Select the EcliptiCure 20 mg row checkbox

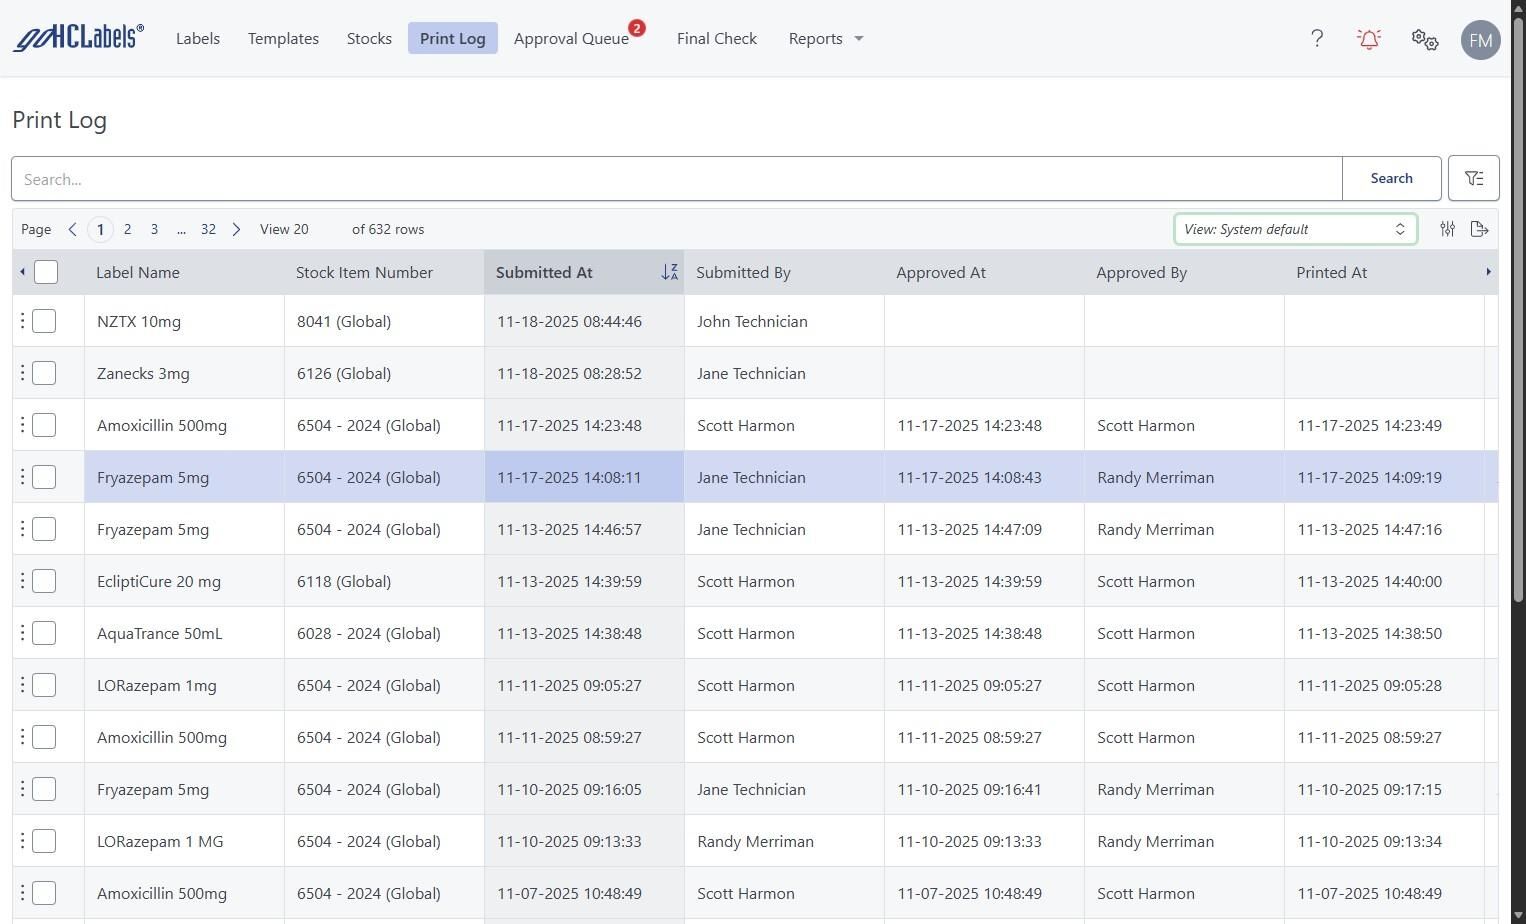point(44,581)
